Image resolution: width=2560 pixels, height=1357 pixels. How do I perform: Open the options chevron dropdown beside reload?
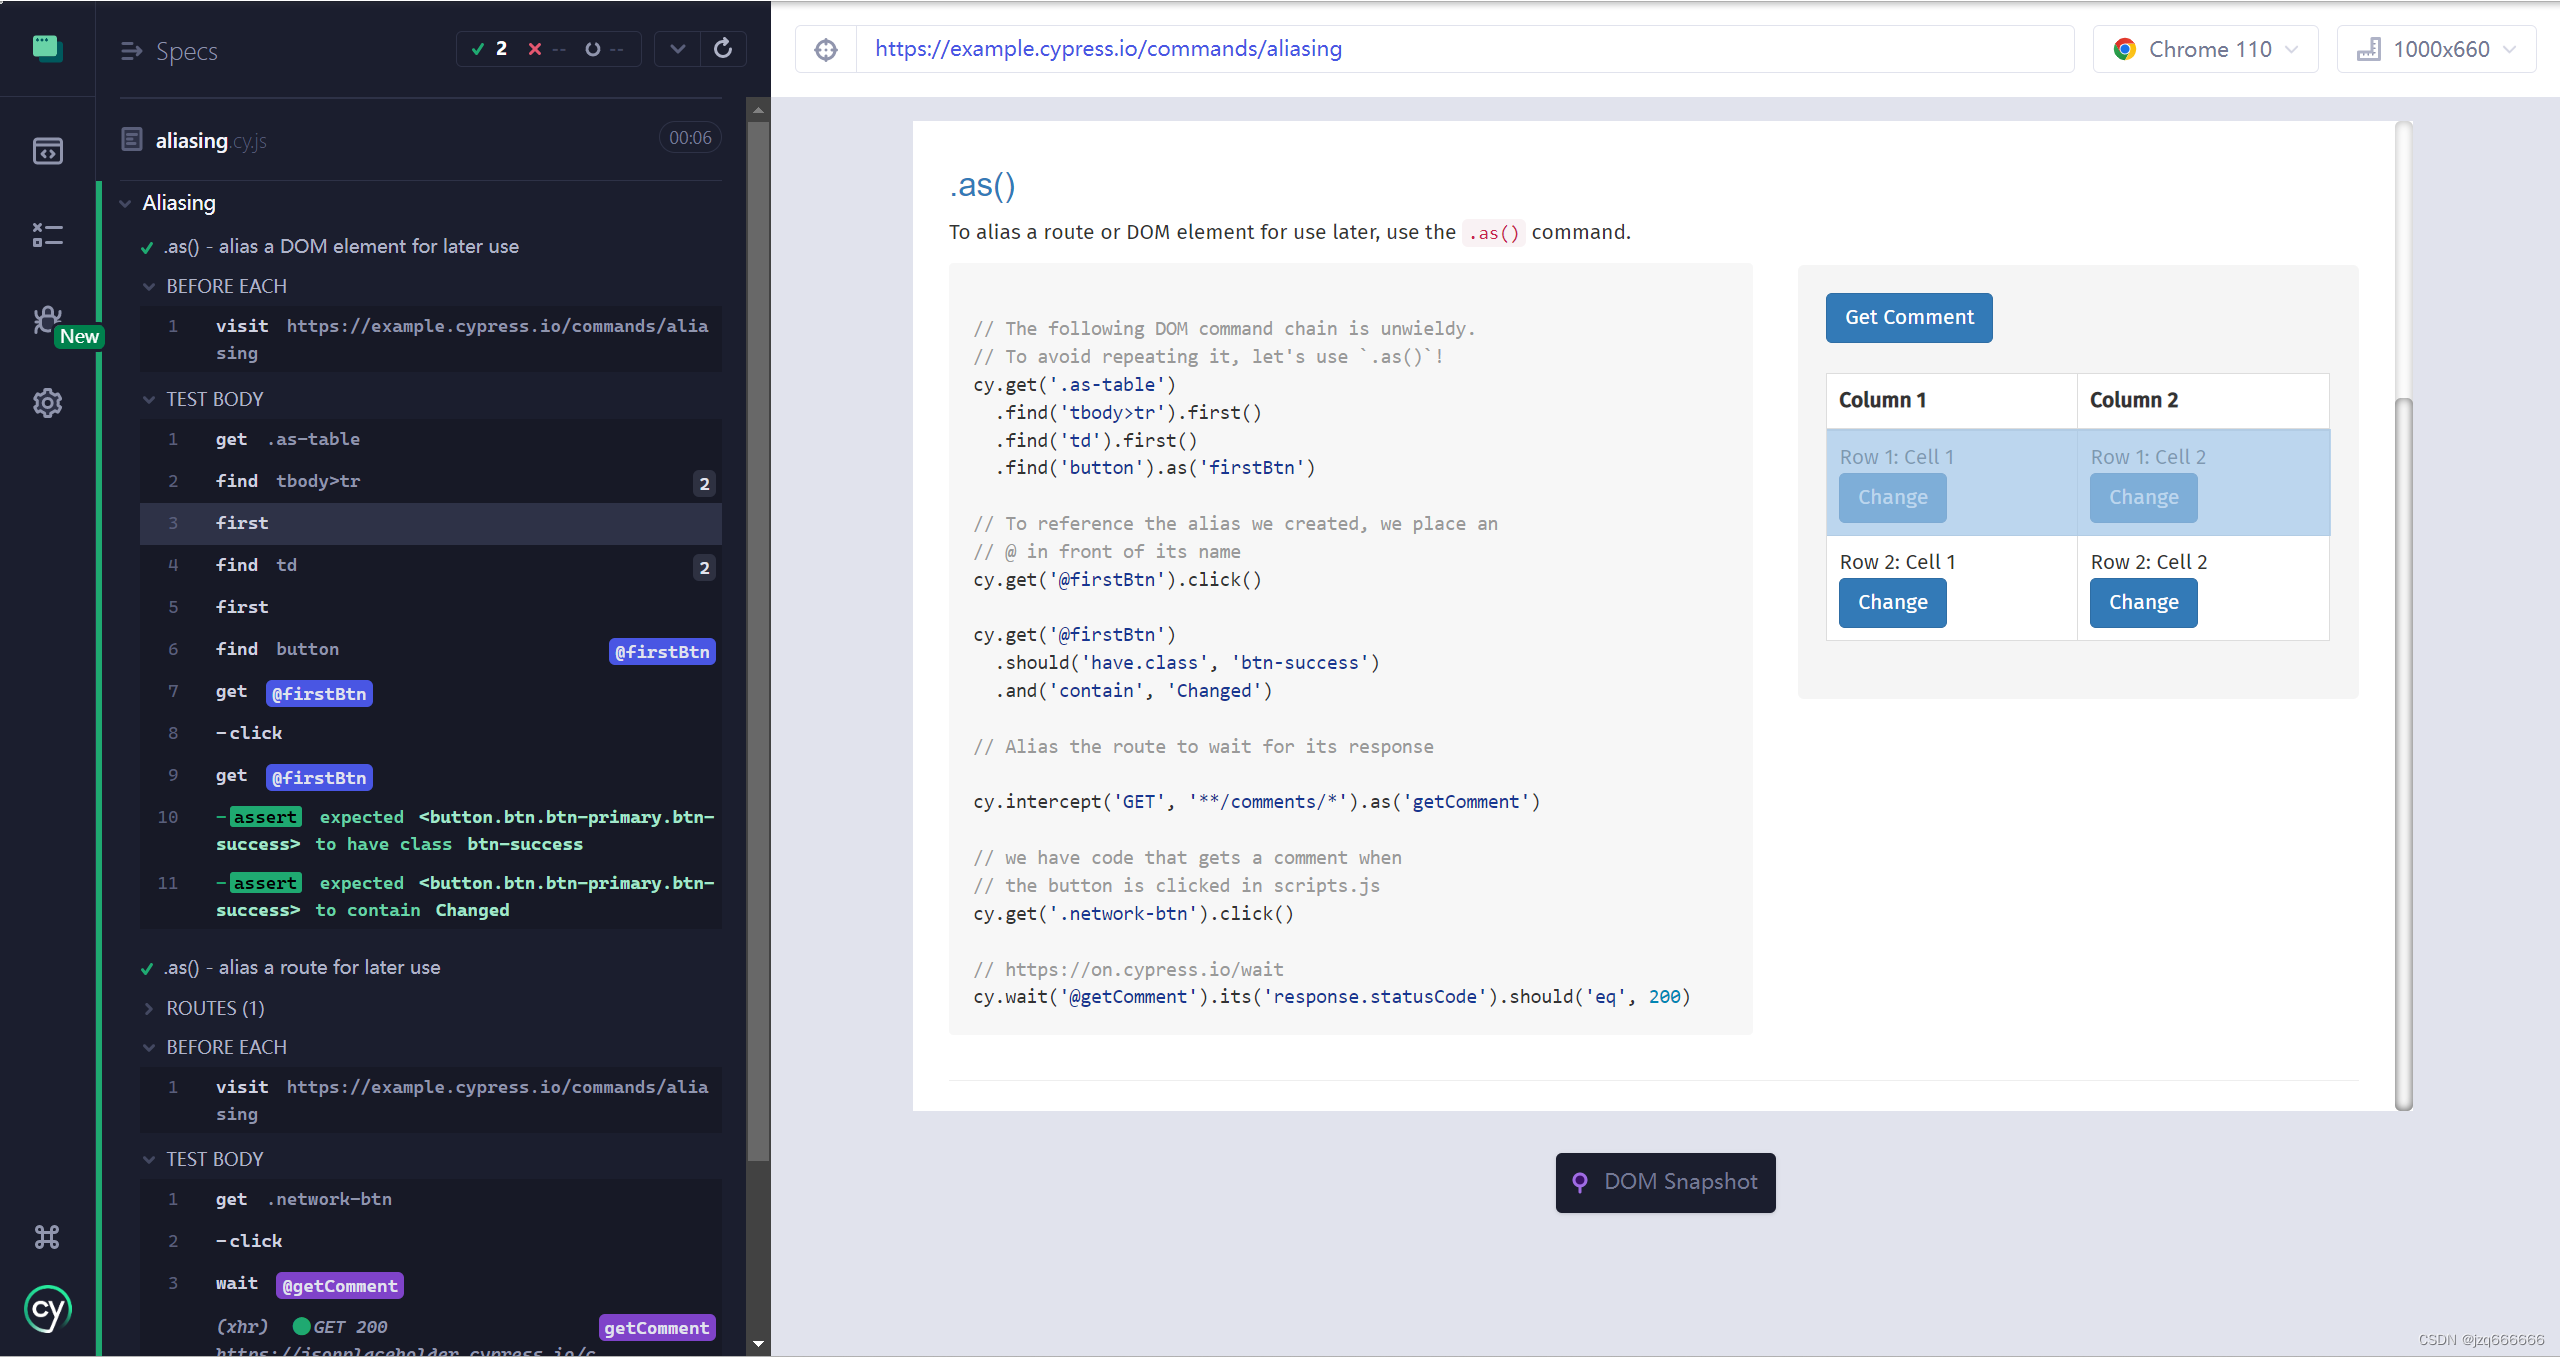pos(677,48)
